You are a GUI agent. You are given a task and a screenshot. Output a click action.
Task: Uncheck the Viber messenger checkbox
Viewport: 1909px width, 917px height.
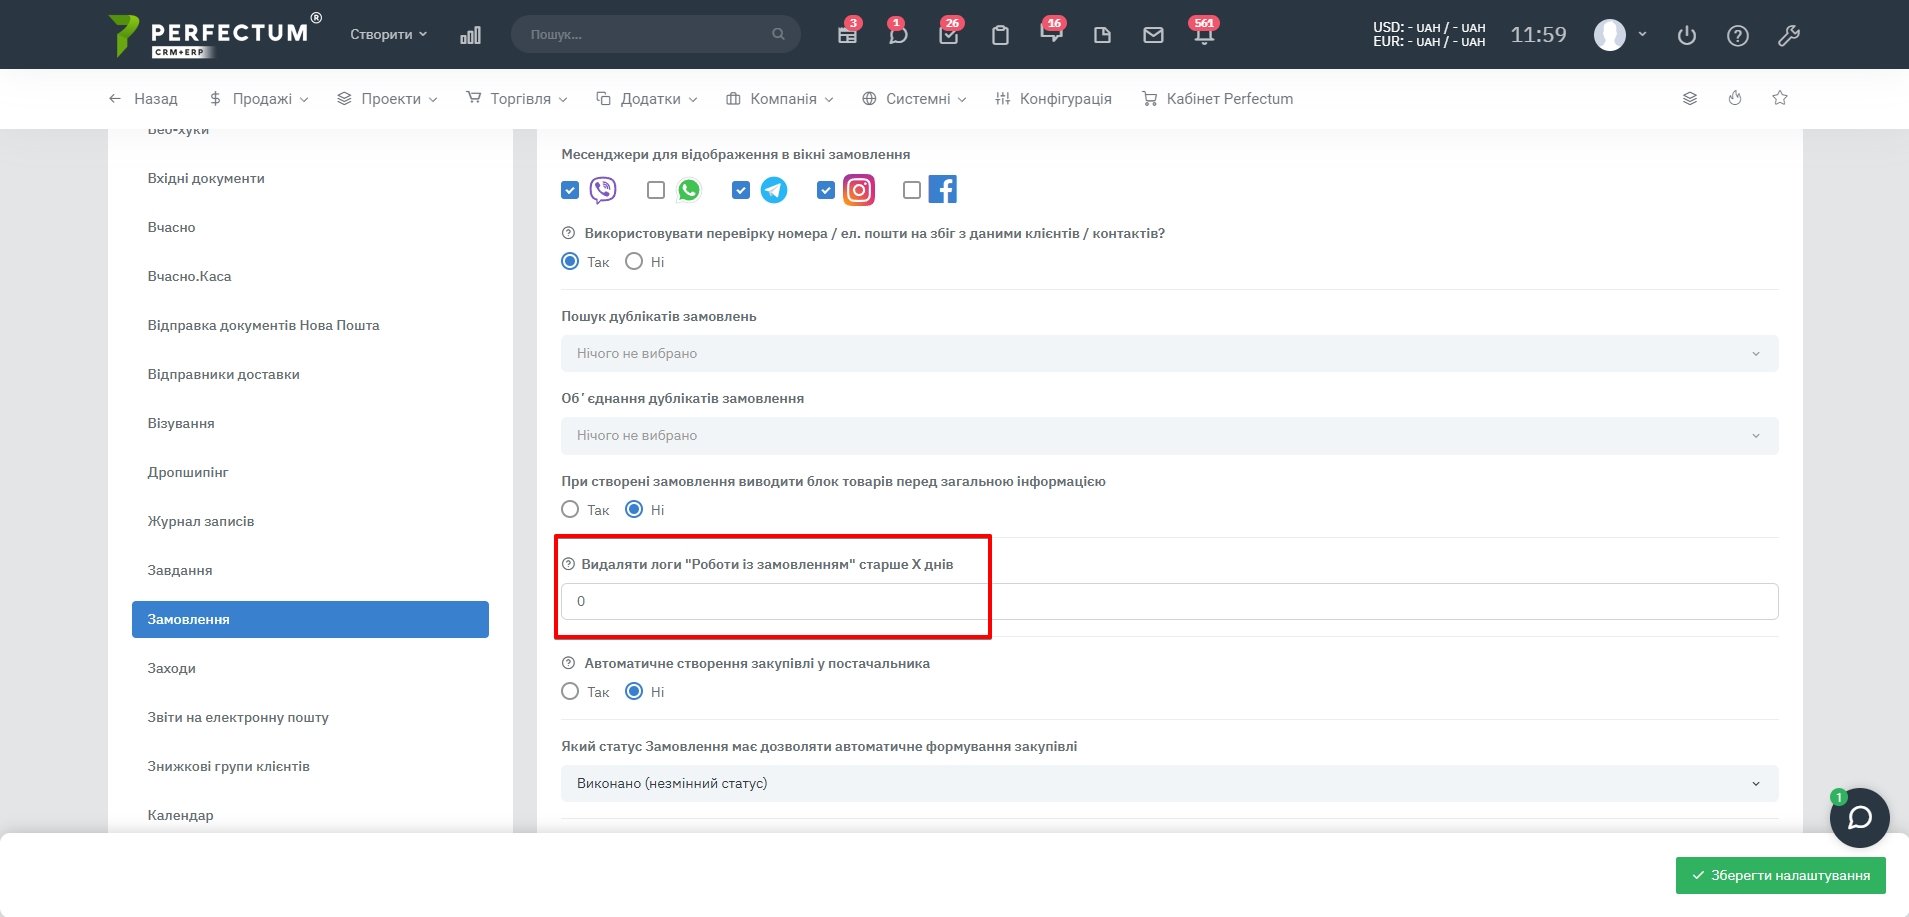click(x=570, y=190)
